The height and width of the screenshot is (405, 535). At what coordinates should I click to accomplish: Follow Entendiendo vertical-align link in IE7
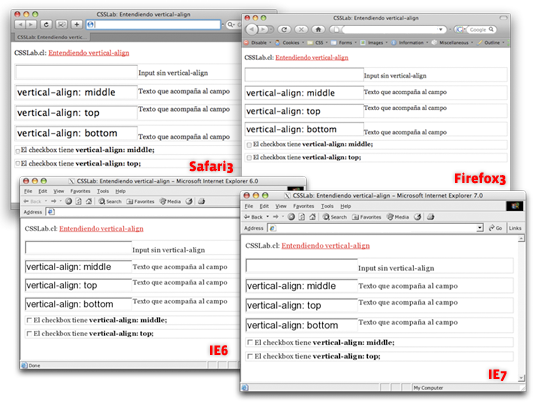pyautogui.click(x=326, y=245)
